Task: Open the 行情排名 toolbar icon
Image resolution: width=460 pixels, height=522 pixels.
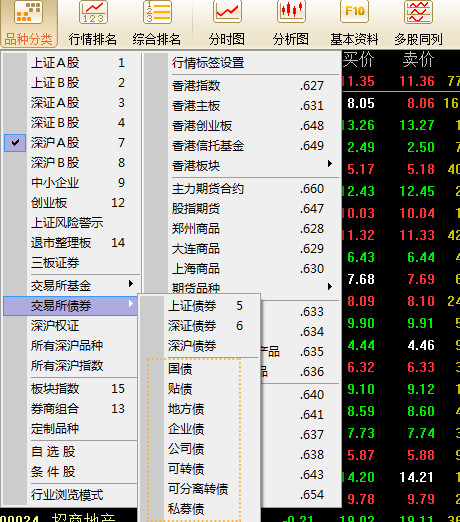Action: 93,24
